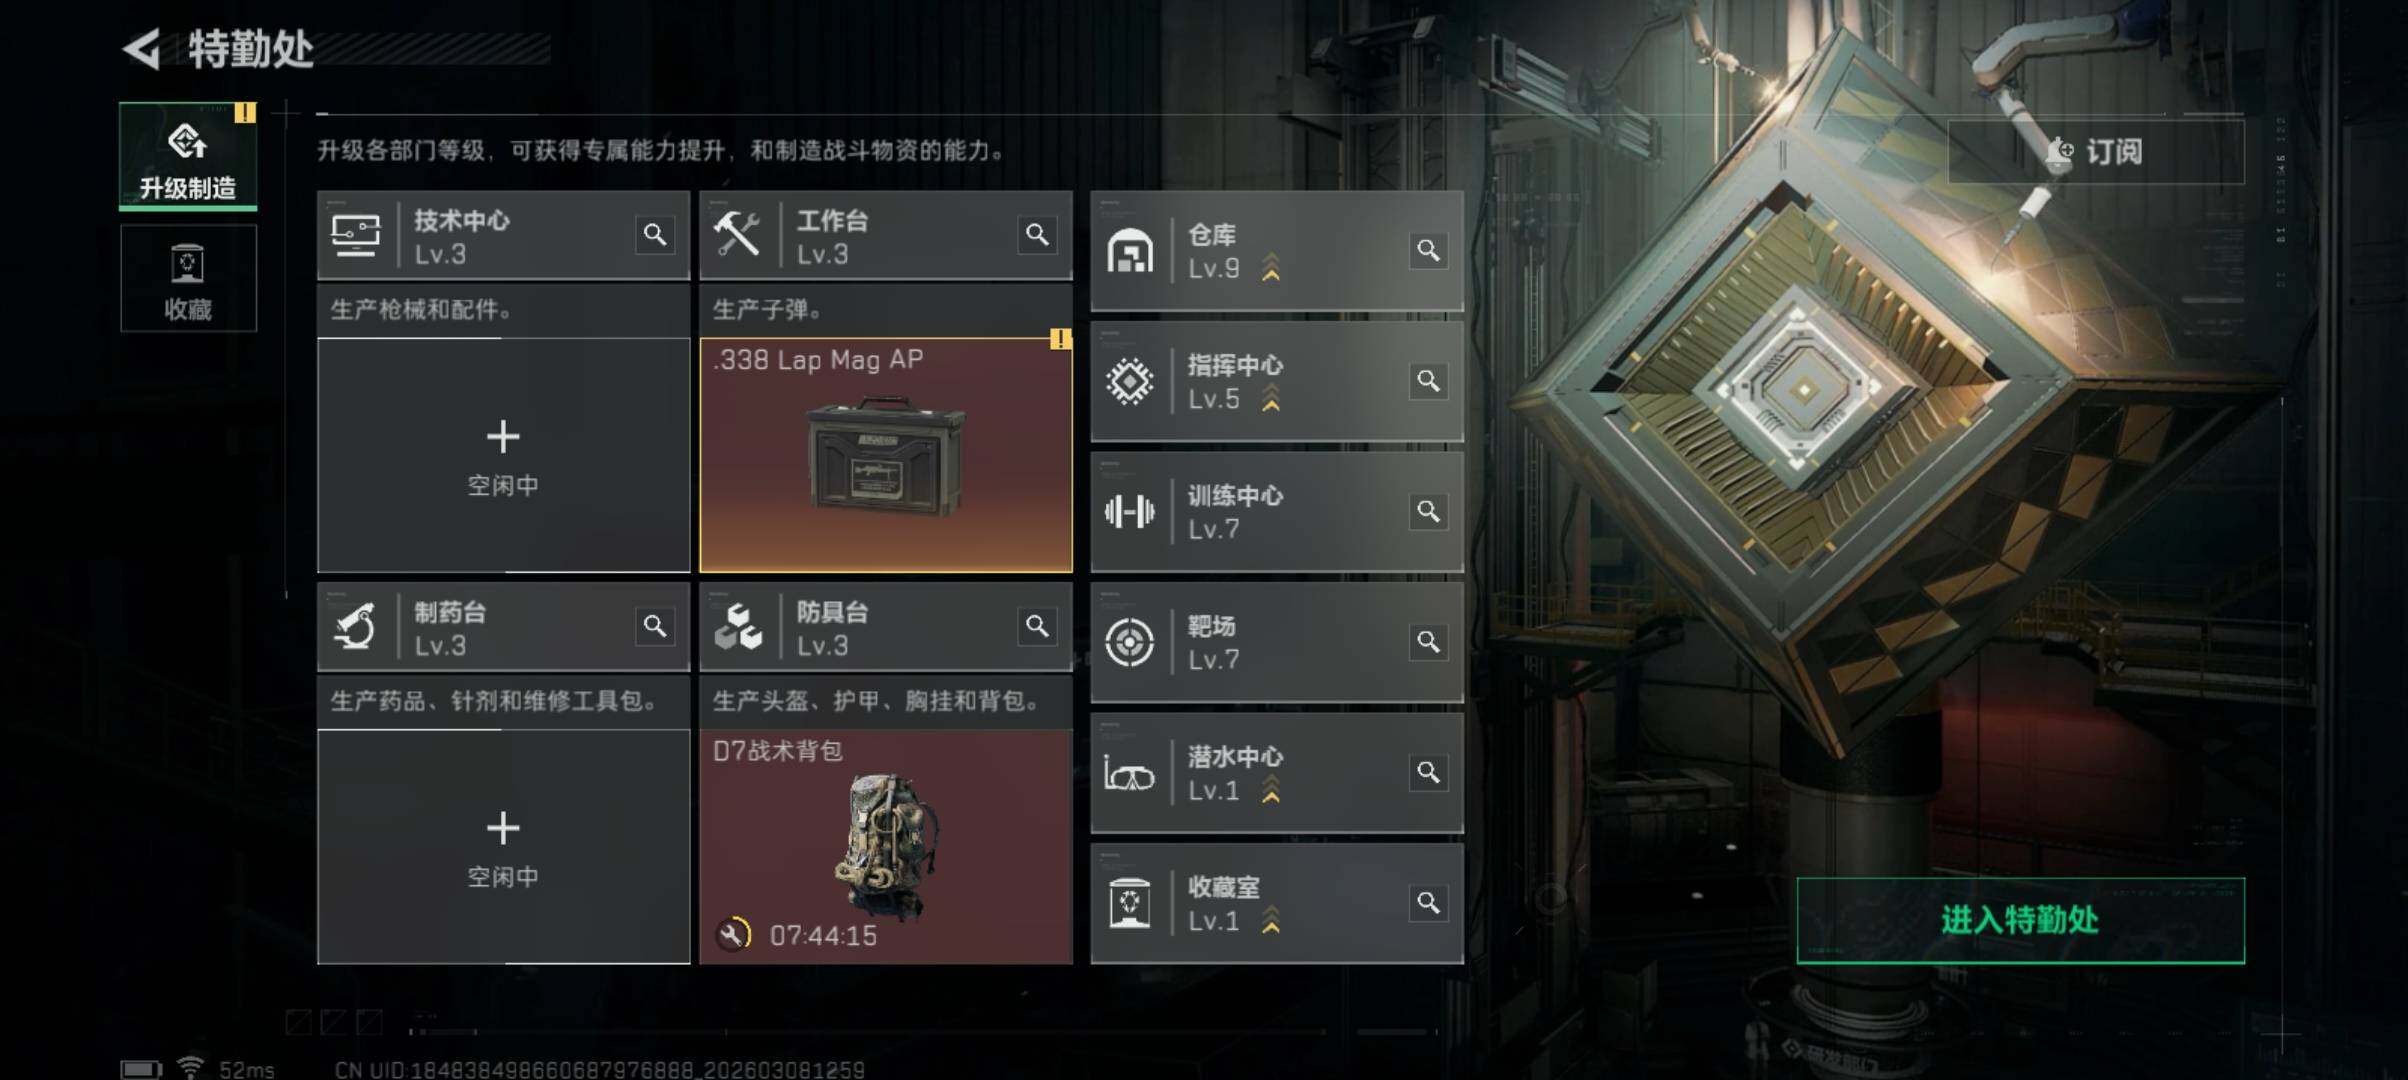Open the magnifier on 技术中心 panel
Screen dimensions: 2408x1080
tap(655, 235)
